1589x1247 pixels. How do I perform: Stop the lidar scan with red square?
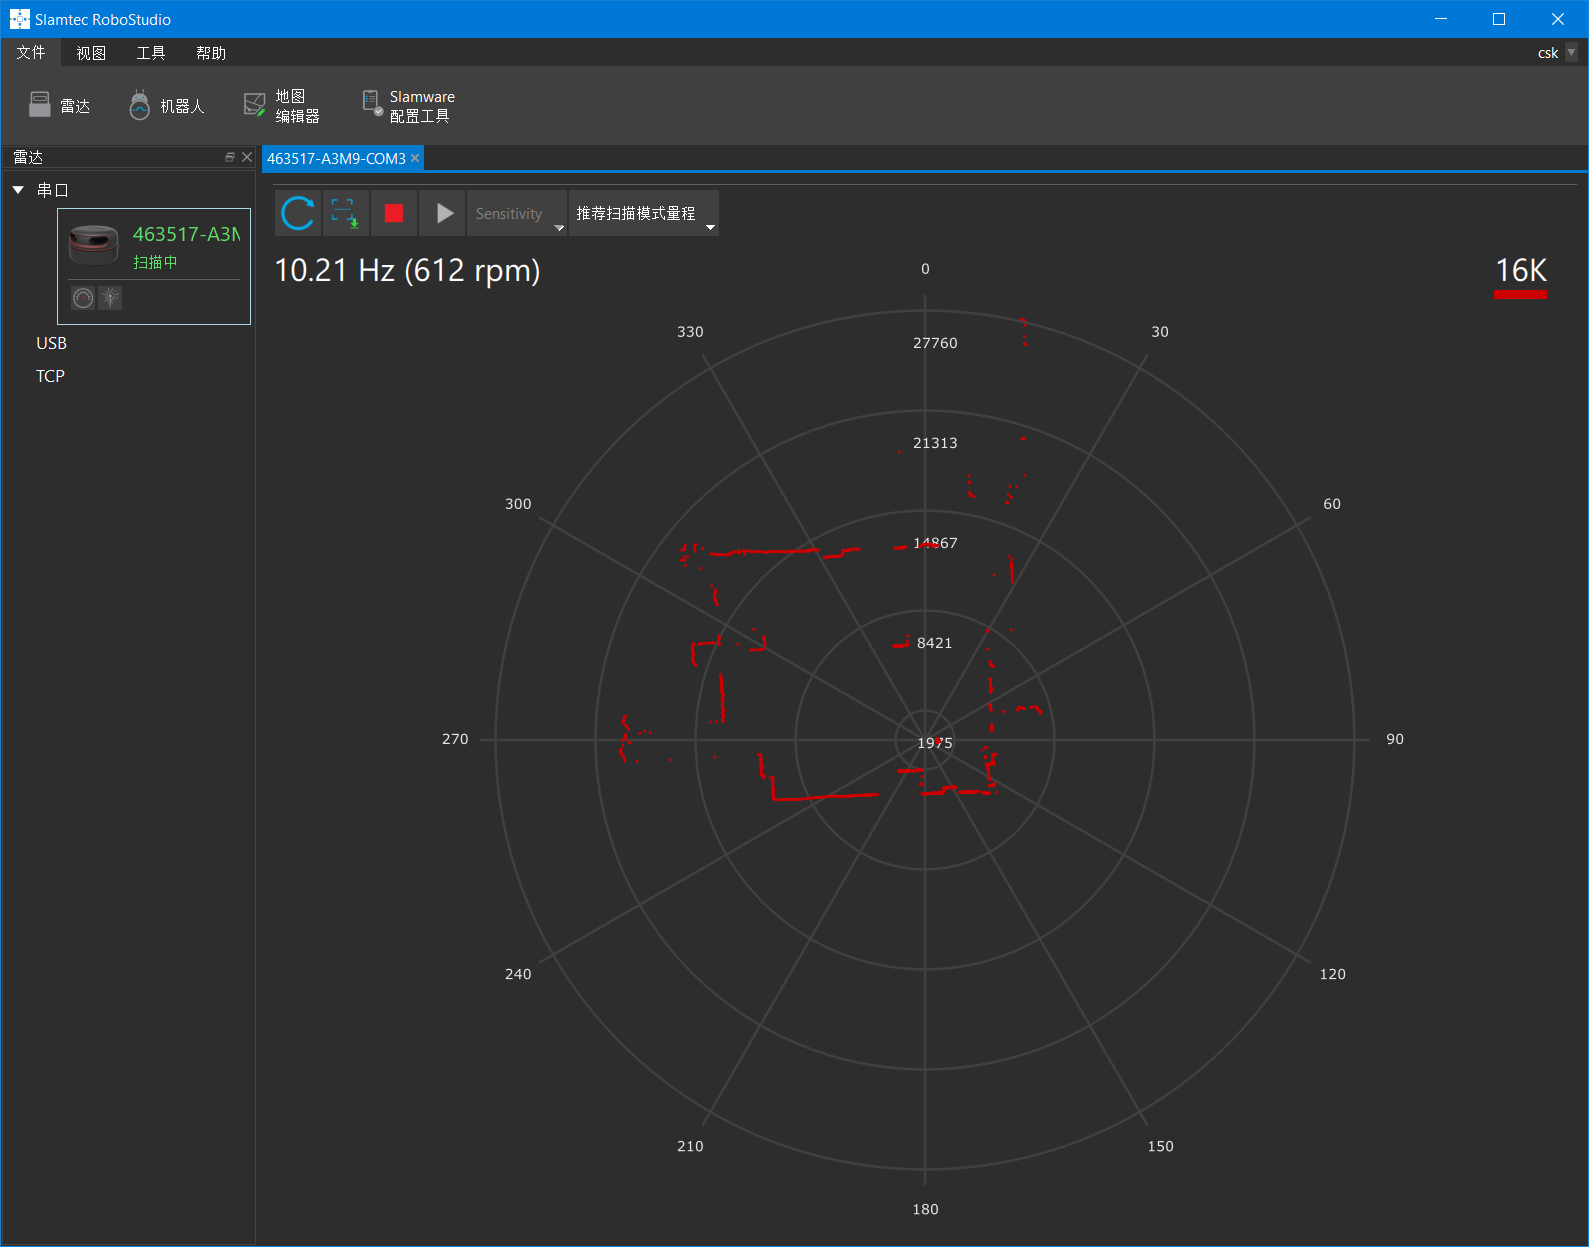394,213
